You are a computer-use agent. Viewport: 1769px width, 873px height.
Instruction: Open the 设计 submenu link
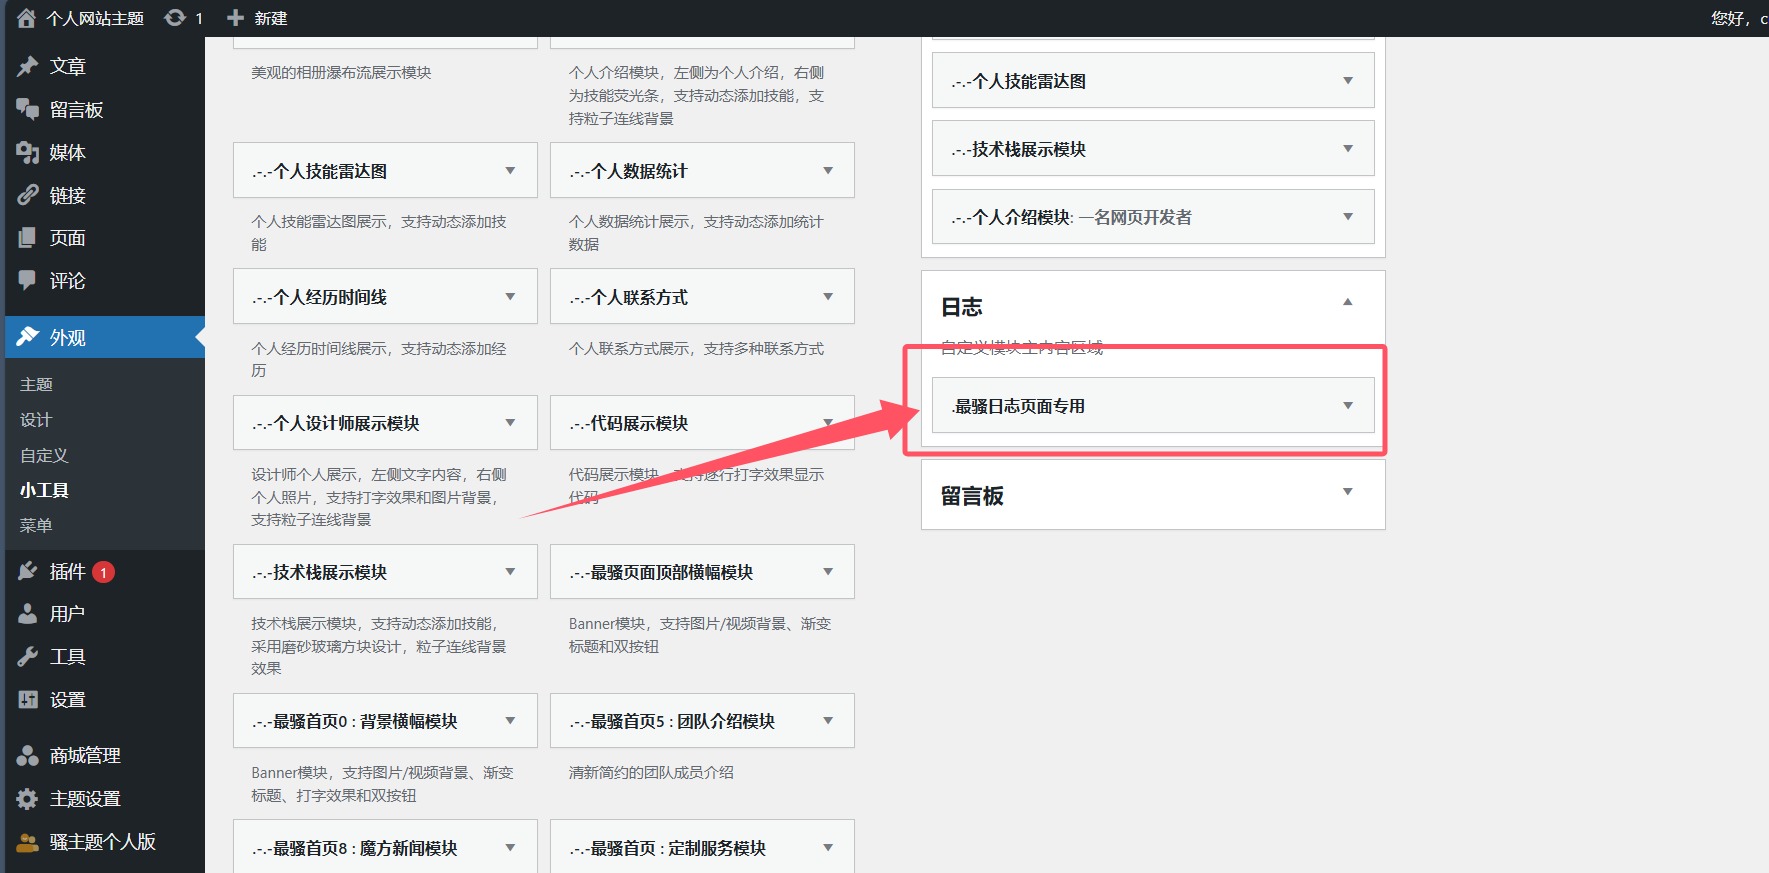click(x=36, y=420)
